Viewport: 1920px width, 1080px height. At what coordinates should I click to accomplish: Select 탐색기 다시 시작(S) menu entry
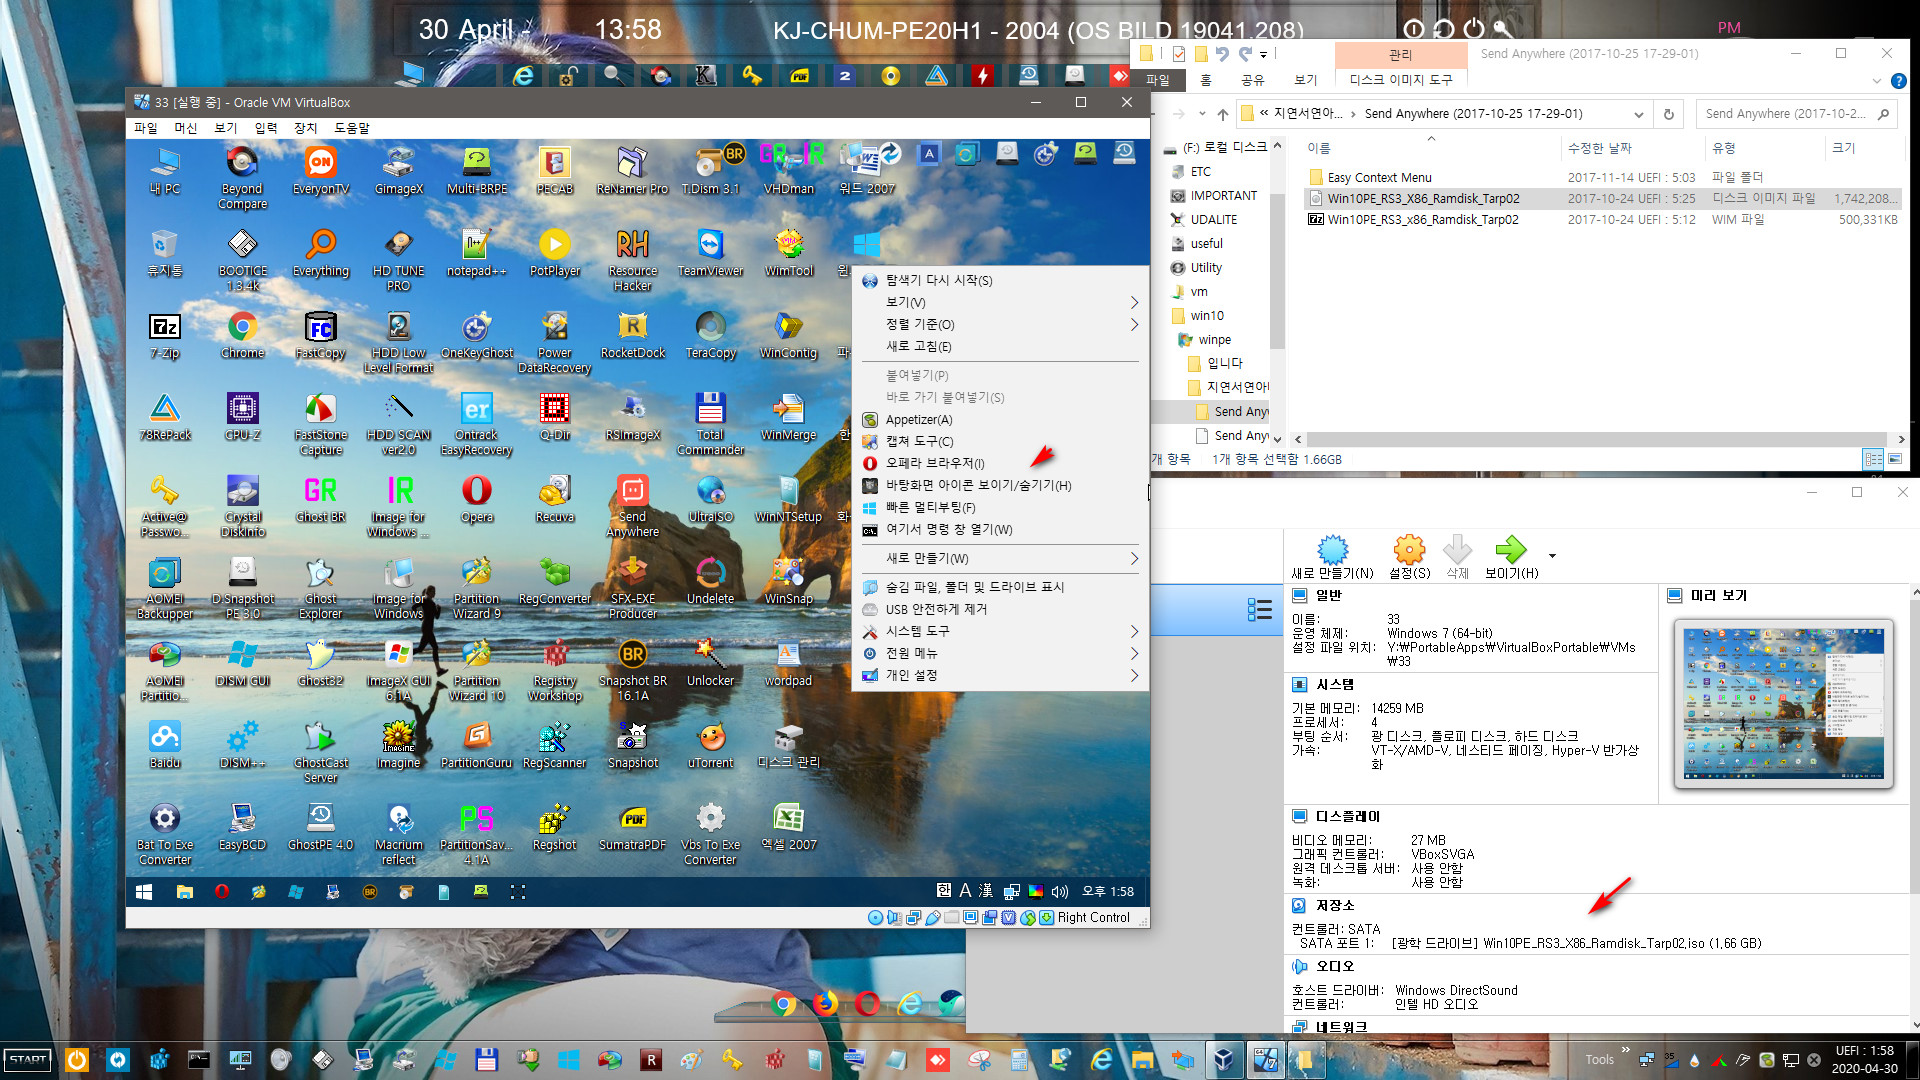point(1000,280)
